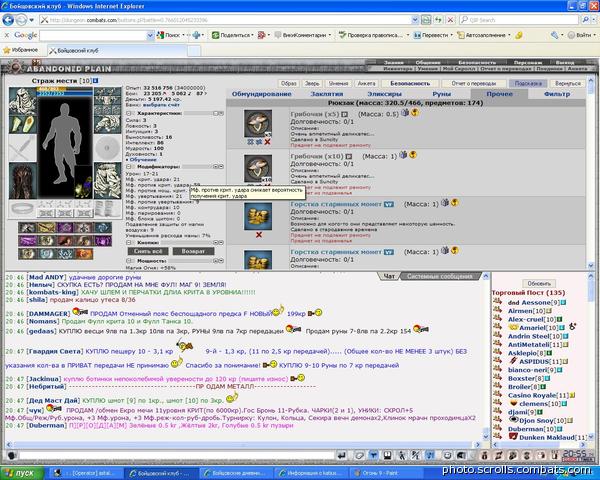Screen dimensions: 600x480
Task: Click Обновить above the player list
Action: [x=539, y=284]
